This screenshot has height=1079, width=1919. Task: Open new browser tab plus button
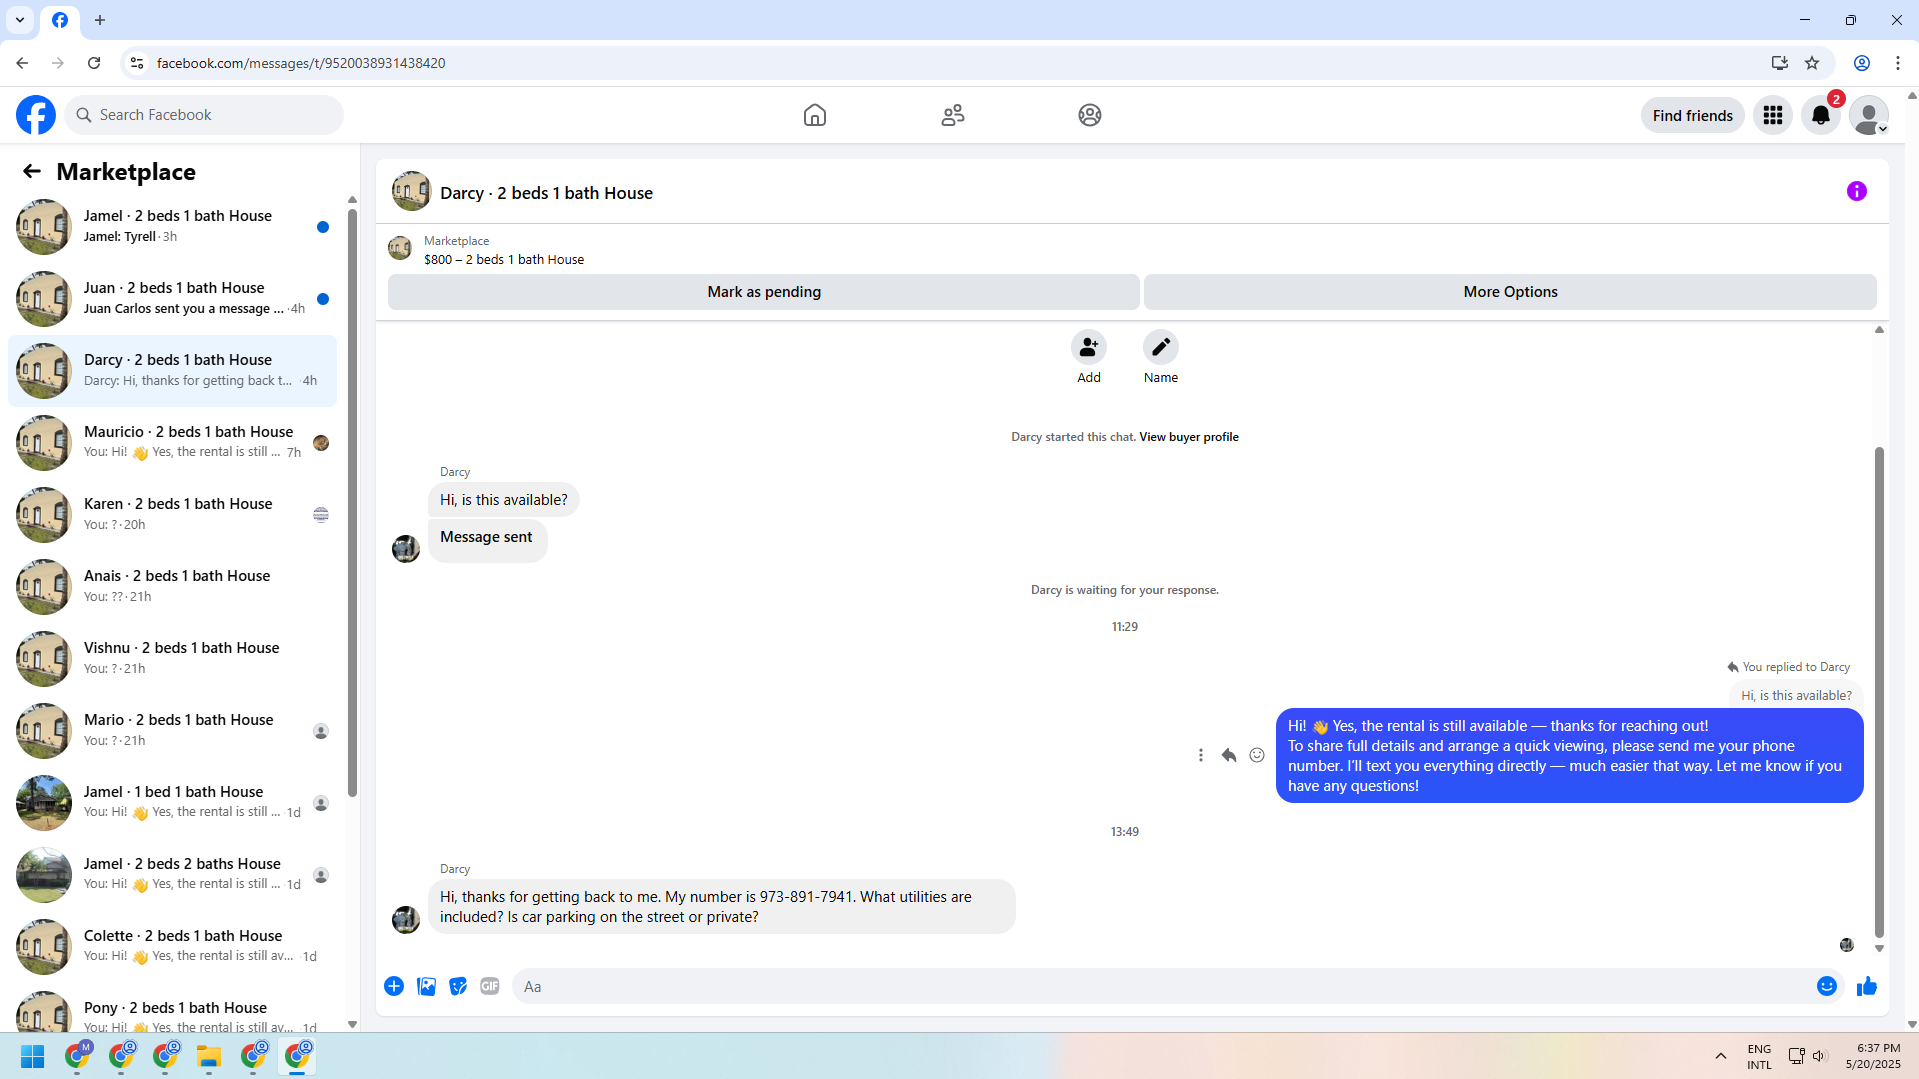pyautogui.click(x=100, y=20)
